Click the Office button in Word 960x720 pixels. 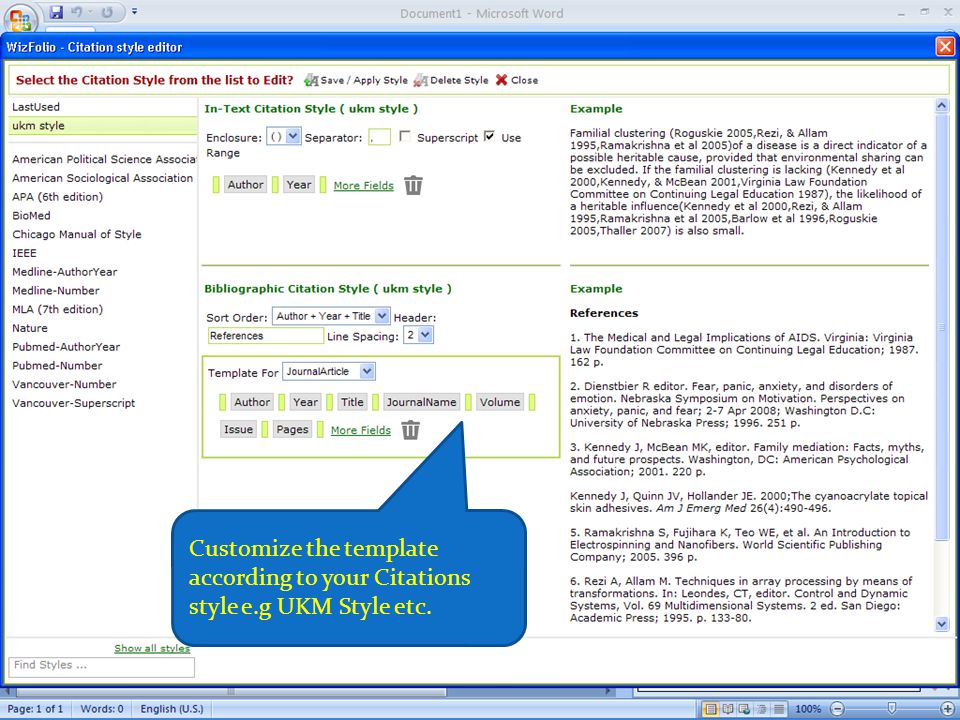coord(20,18)
